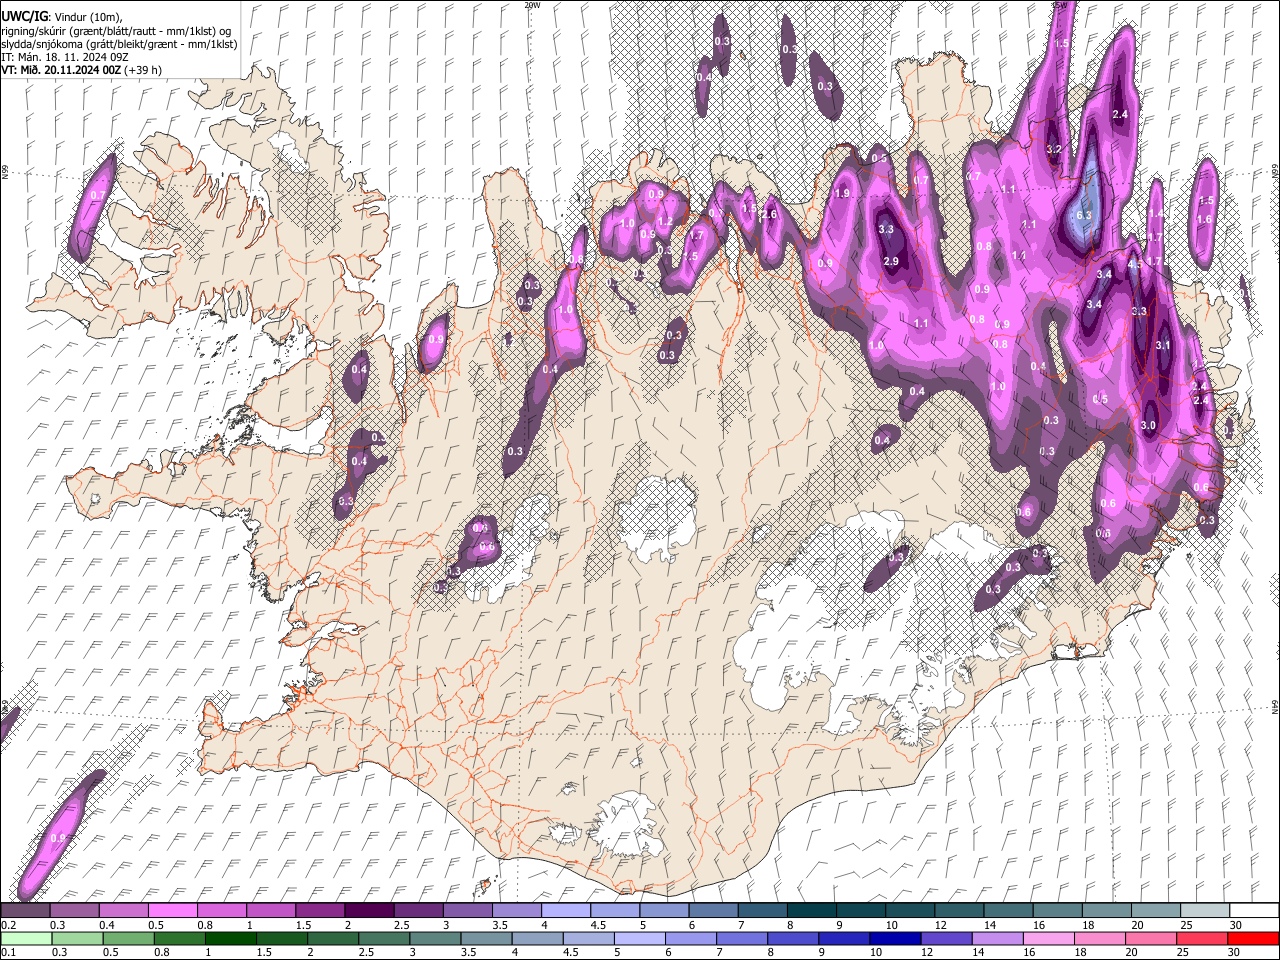Pick the light pink swatch between 16 and 18 on rain scale
The height and width of the screenshot is (960, 1280).
click(1049, 938)
